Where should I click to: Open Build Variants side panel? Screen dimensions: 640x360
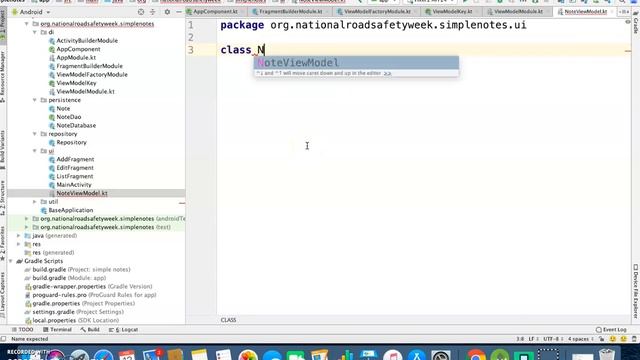(3, 149)
